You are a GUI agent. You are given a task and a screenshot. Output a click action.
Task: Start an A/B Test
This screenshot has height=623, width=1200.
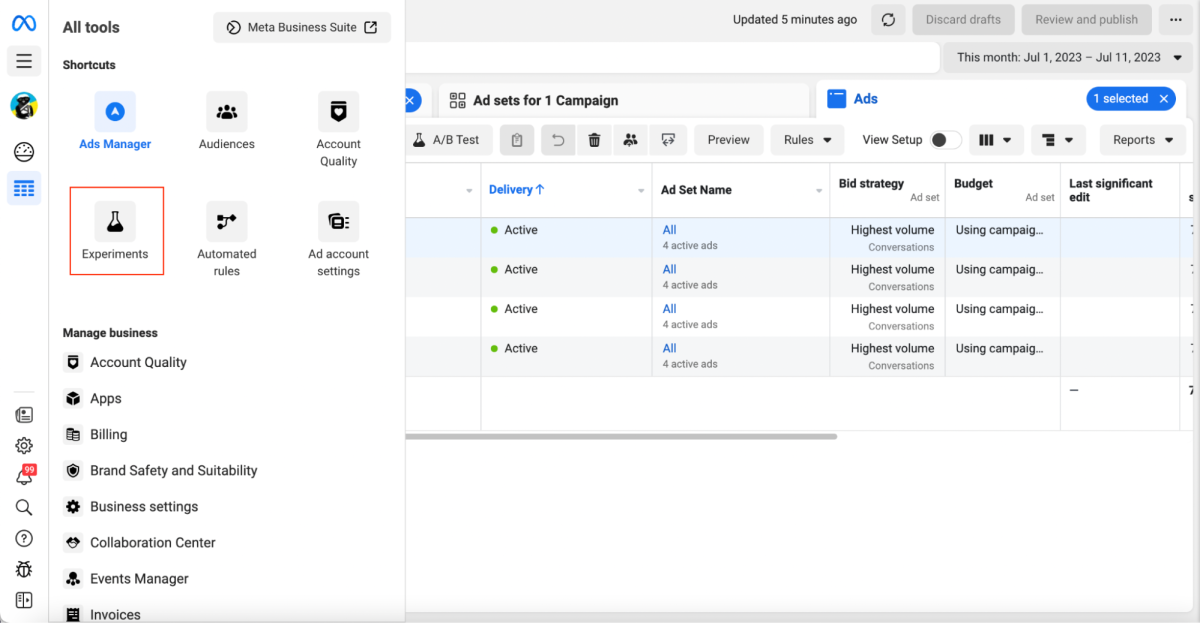pos(446,140)
